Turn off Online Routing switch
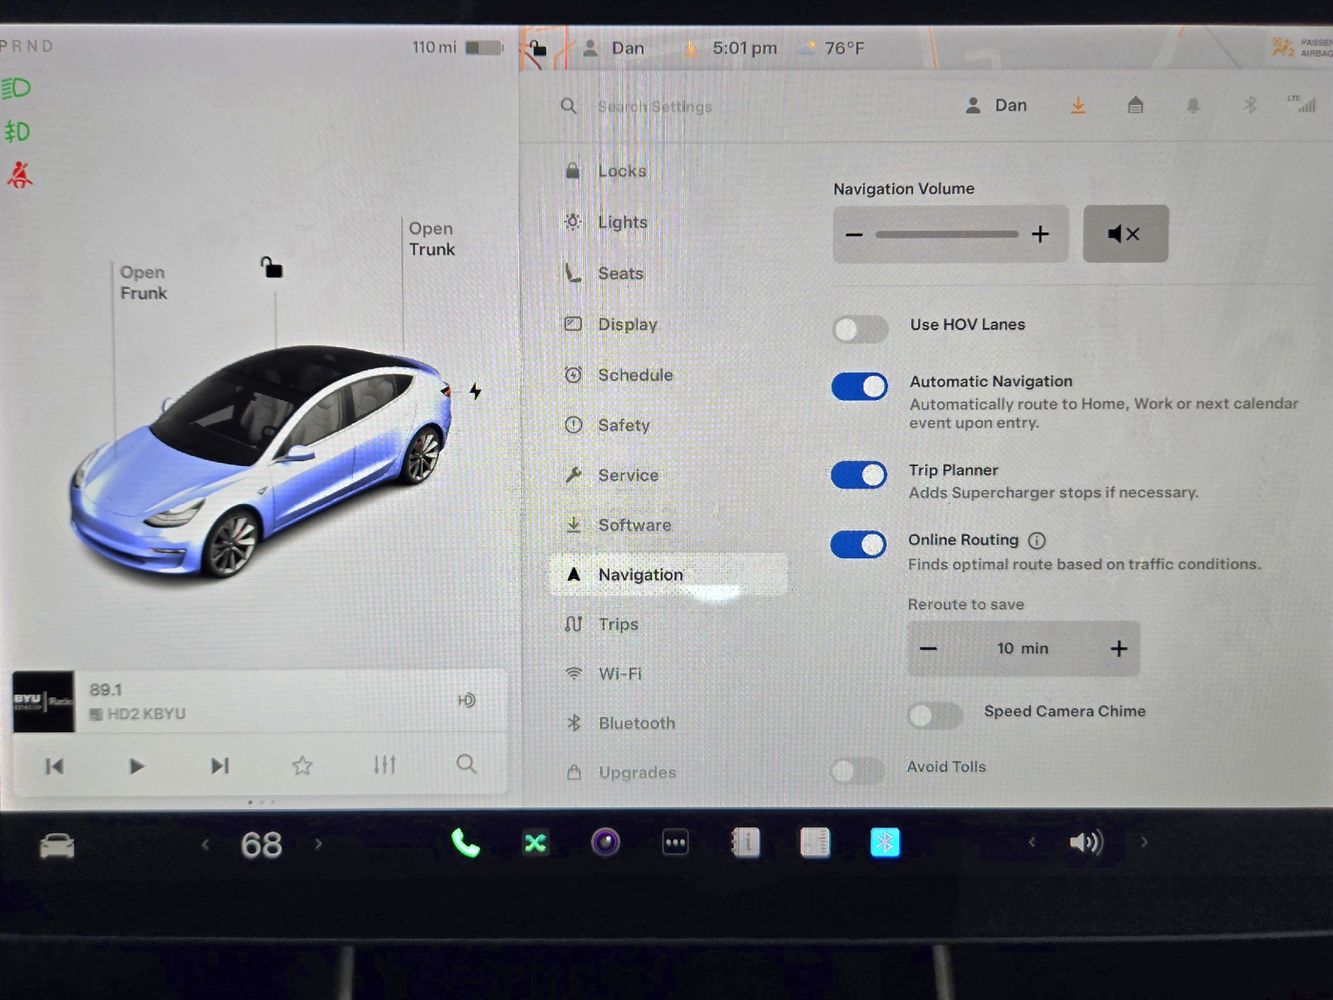The width and height of the screenshot is (1333, 1000). 859,544
